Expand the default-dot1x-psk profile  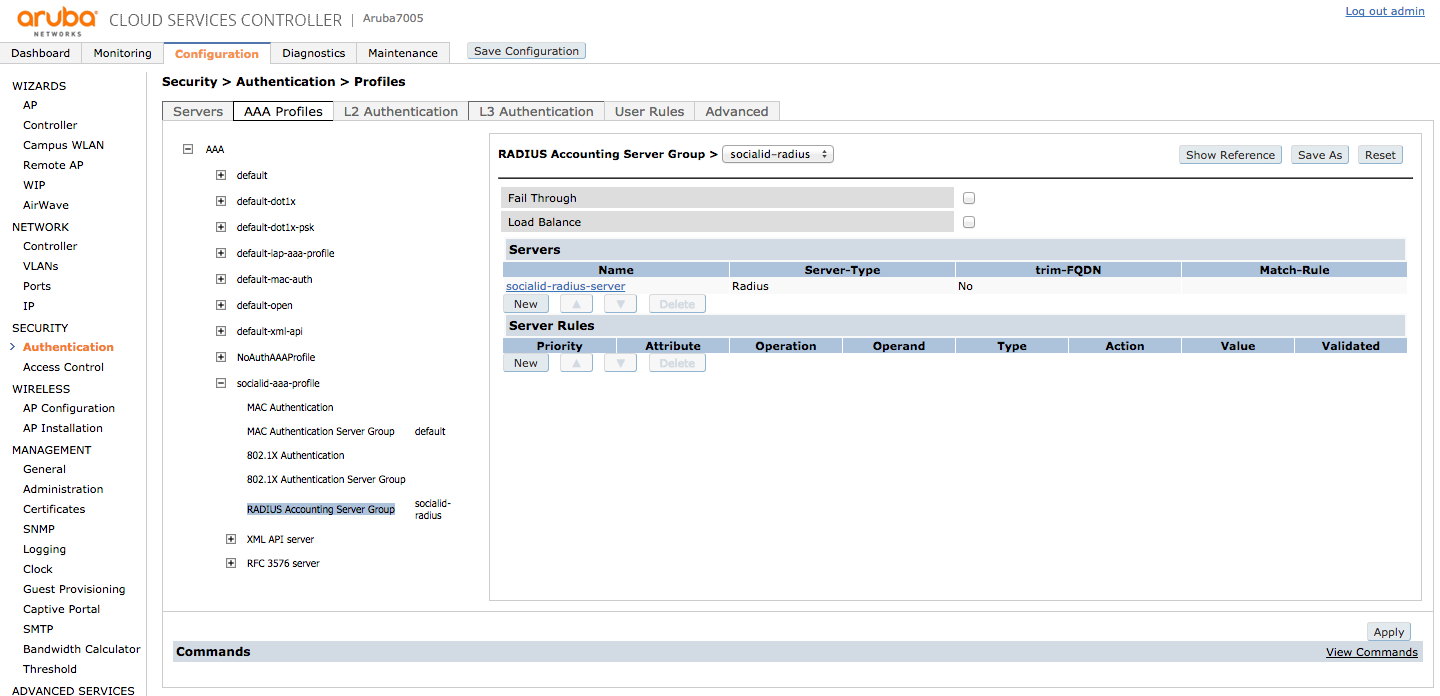[221, 227]
